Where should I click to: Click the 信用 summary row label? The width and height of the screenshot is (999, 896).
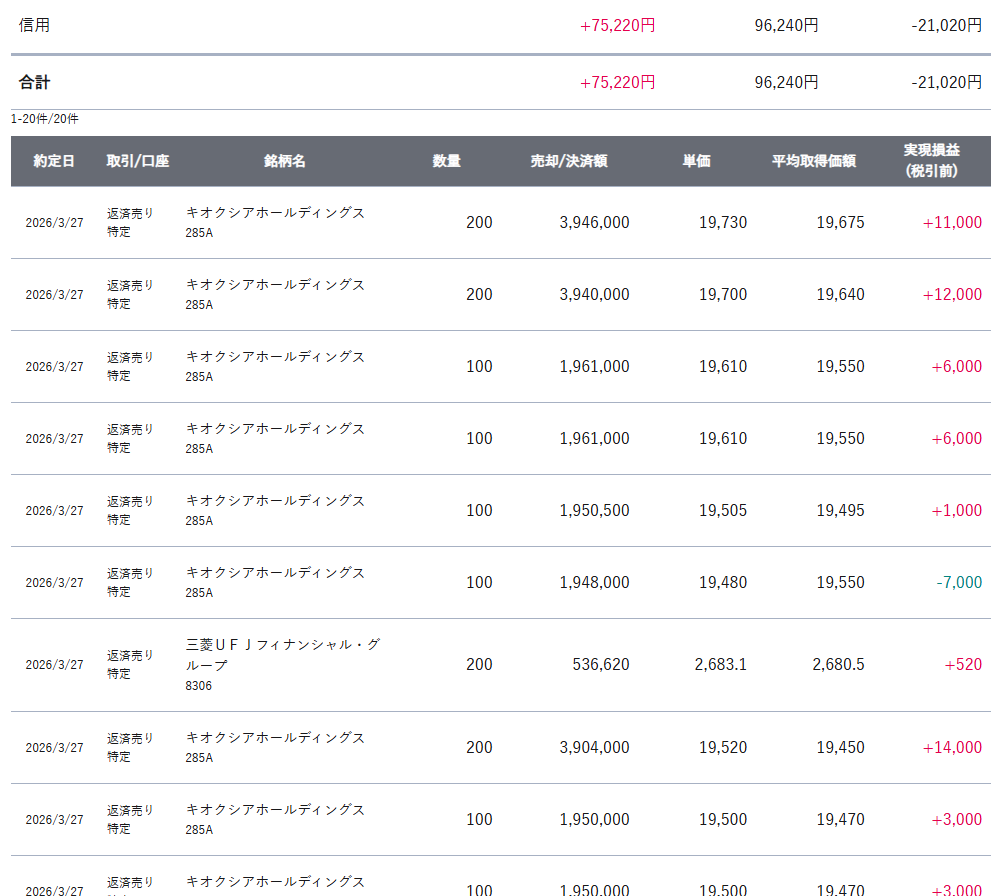34,25
